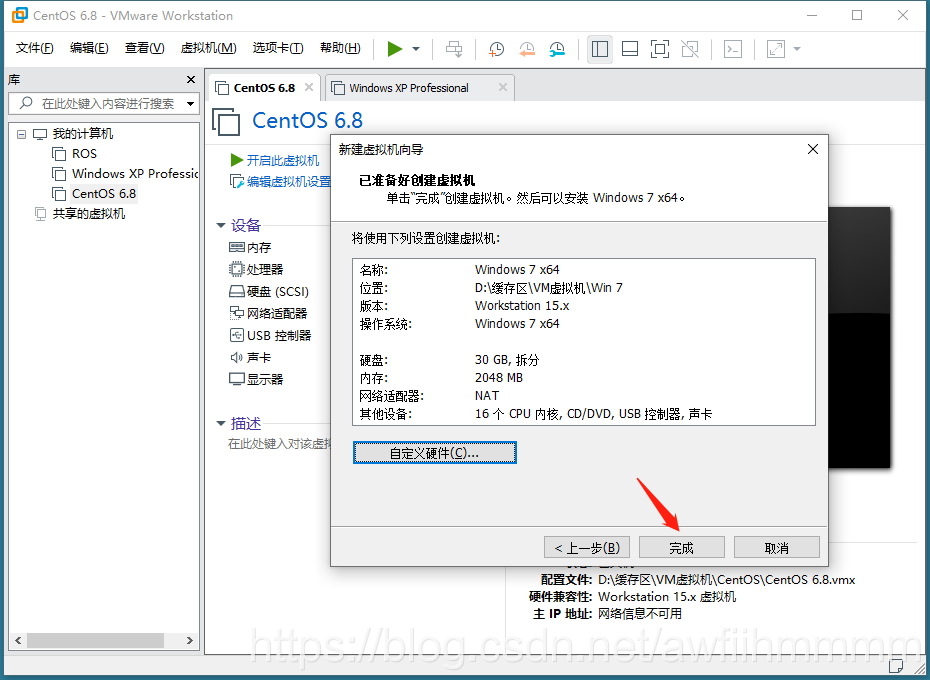Collapse the 描述 section
The width and height of the screenshot is (930, 680).
[221, 424]
